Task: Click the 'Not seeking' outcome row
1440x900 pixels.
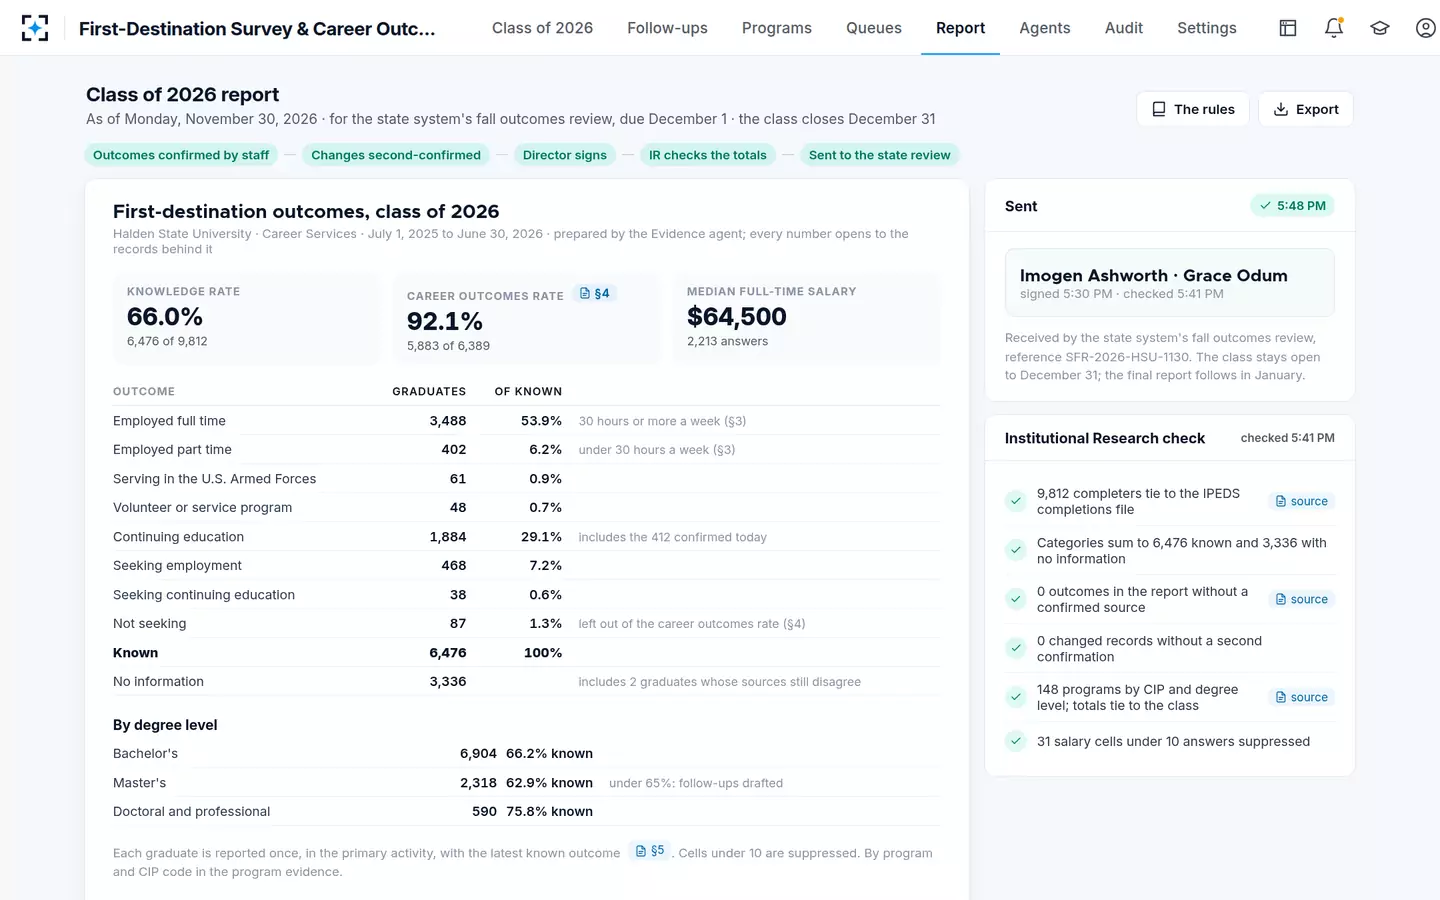Action: [527, 623]
